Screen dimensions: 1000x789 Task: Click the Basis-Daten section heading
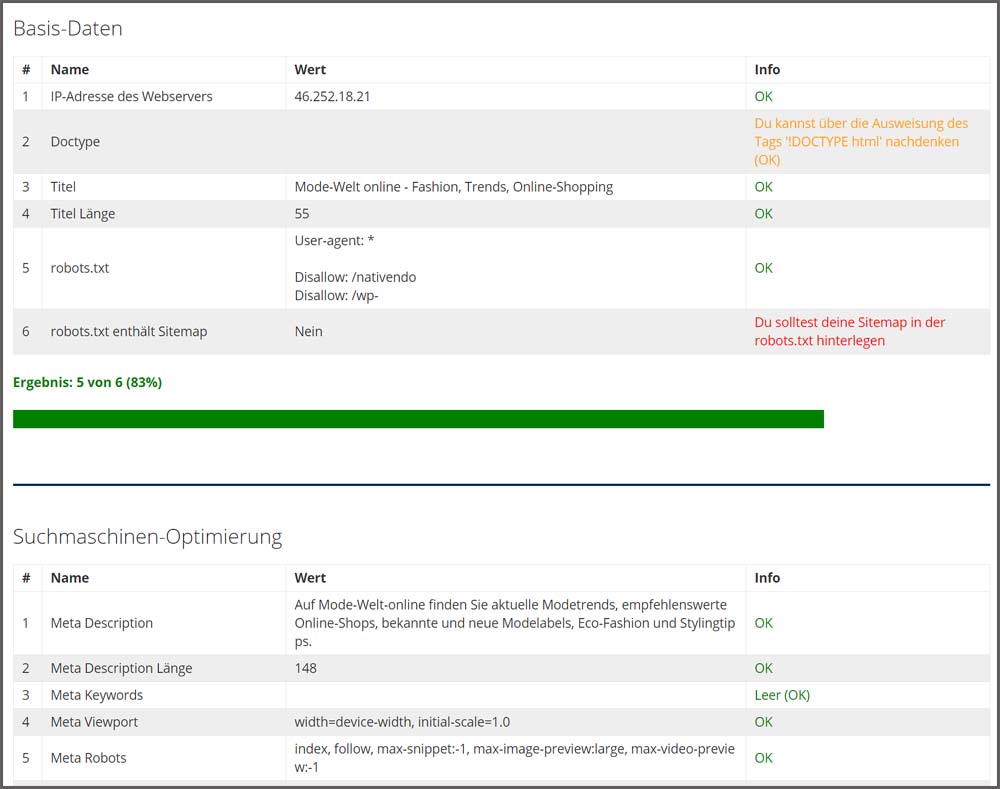coord(68,29)
